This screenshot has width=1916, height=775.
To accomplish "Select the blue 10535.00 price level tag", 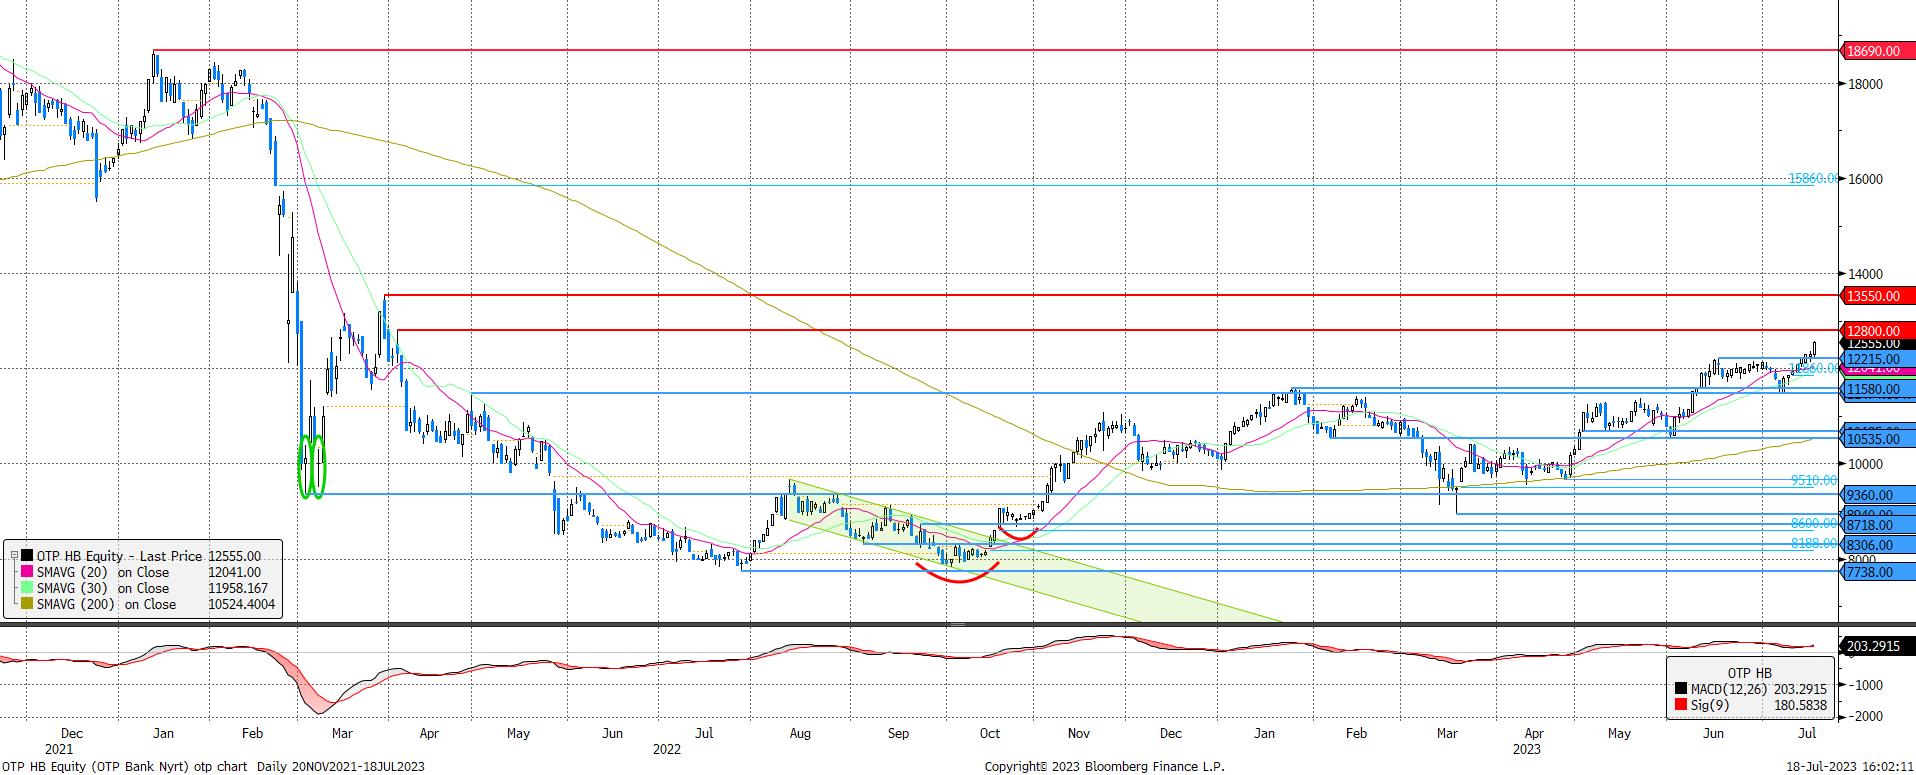I will point(1876,439).
